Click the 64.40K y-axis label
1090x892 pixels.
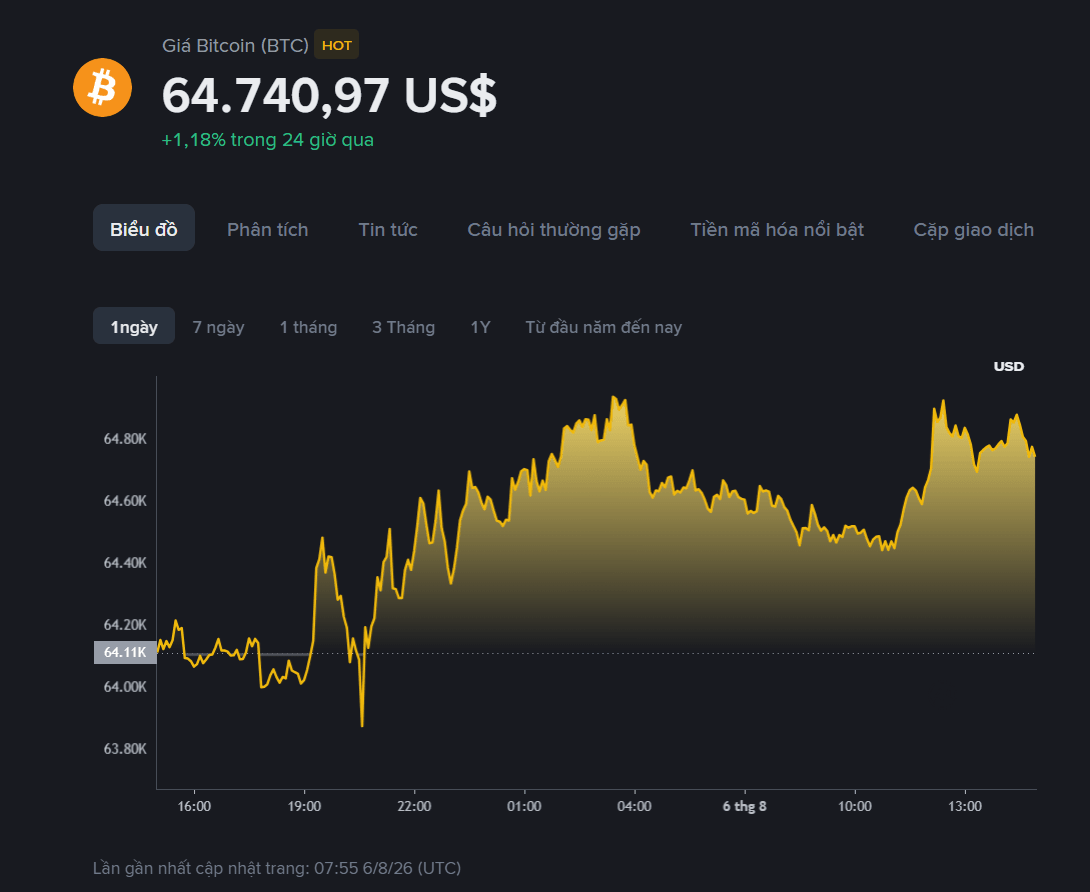pos(125,562)
